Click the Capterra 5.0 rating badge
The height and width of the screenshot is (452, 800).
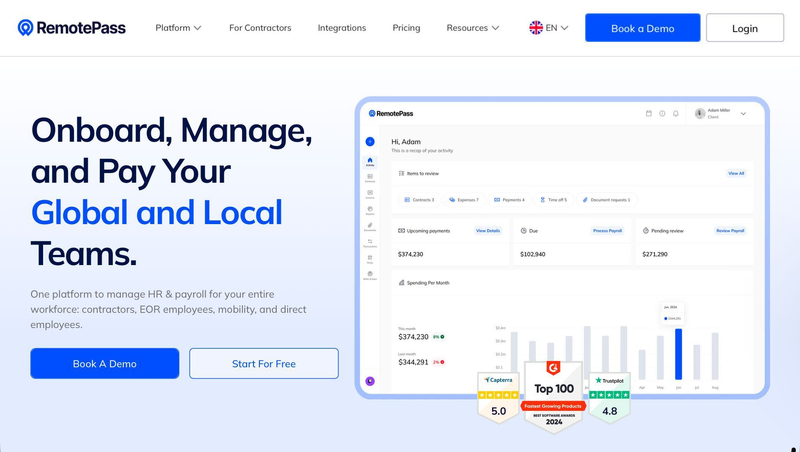tap(498, 396)
